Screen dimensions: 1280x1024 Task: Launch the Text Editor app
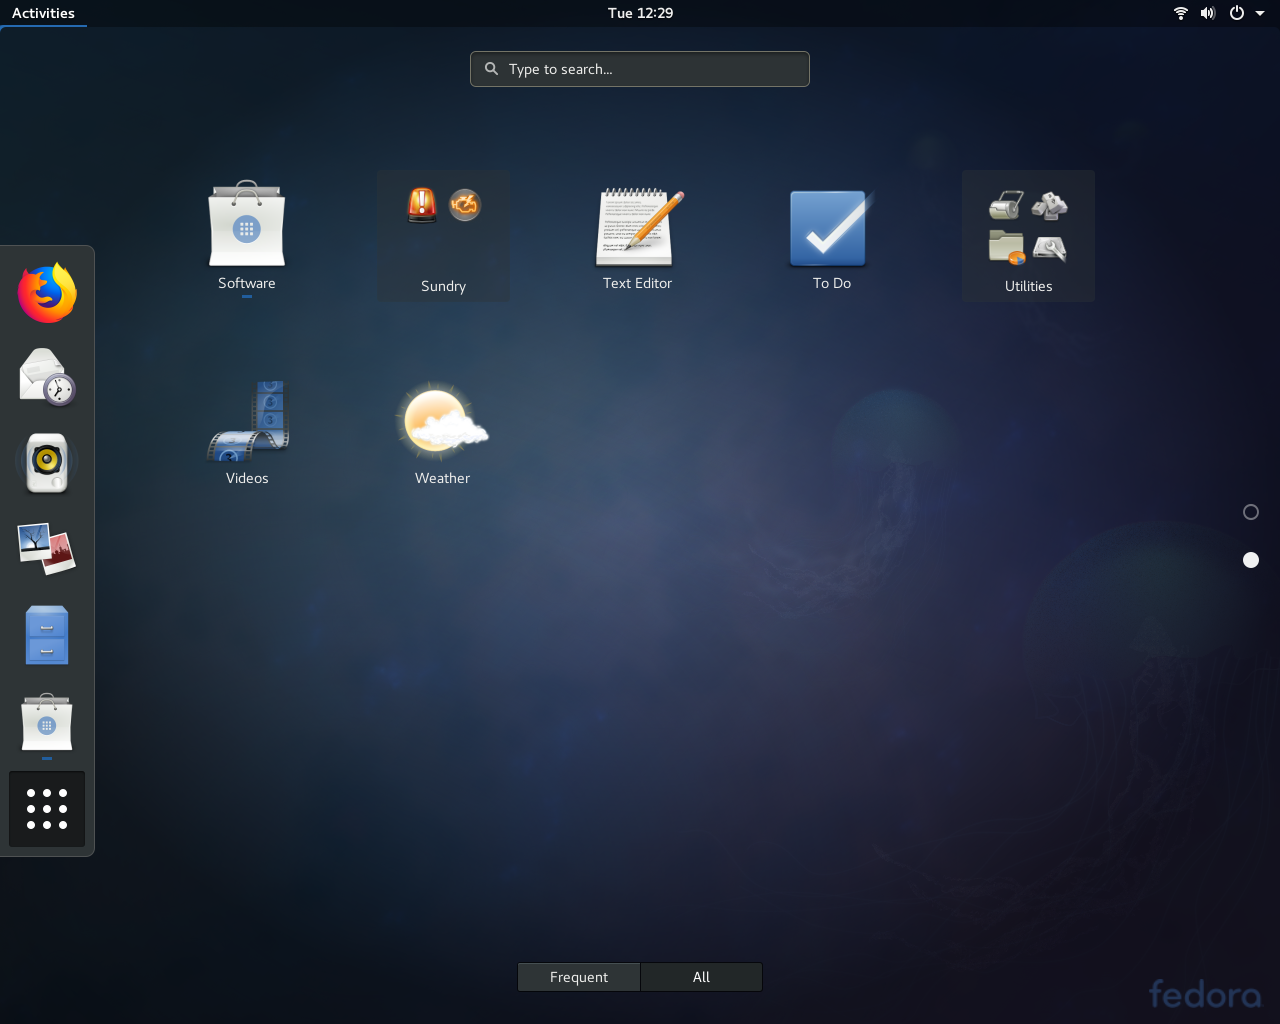tap(637, 236)
